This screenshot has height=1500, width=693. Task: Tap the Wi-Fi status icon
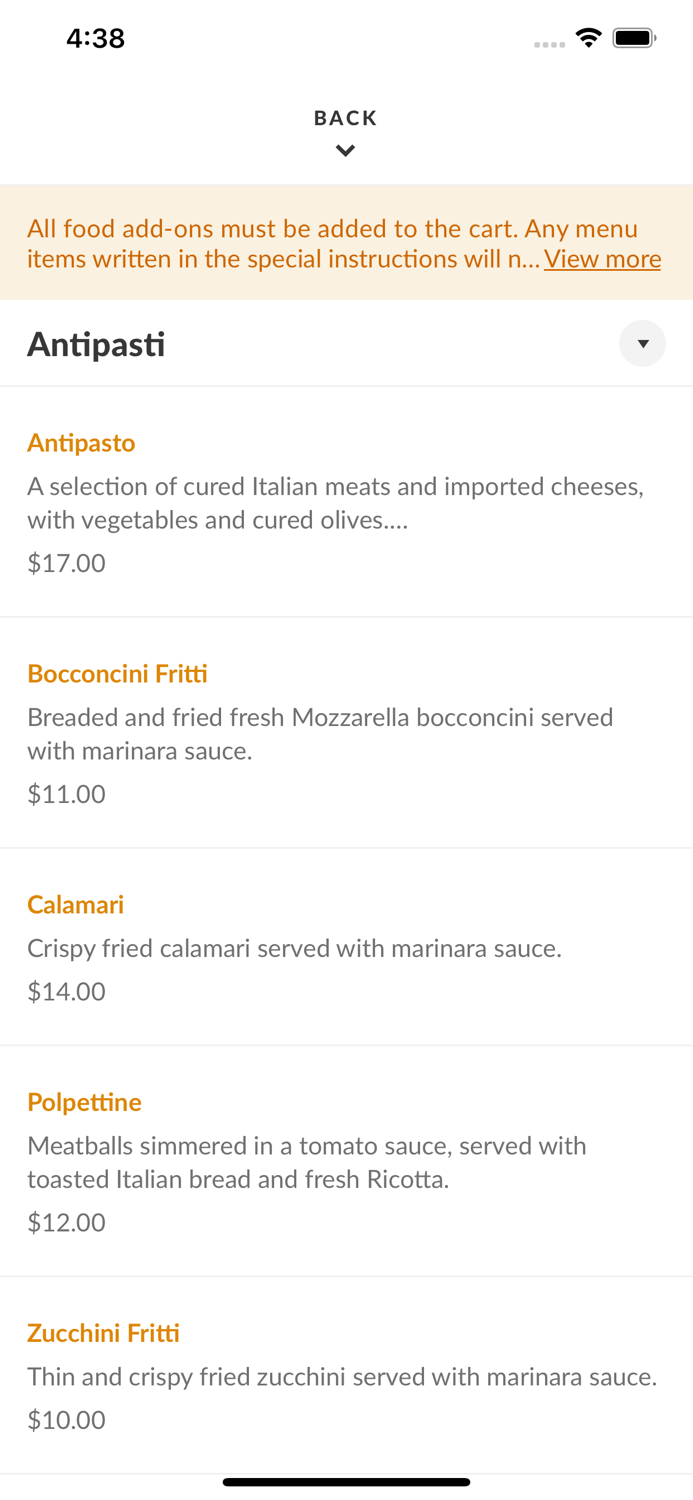(x=588, y=36)
